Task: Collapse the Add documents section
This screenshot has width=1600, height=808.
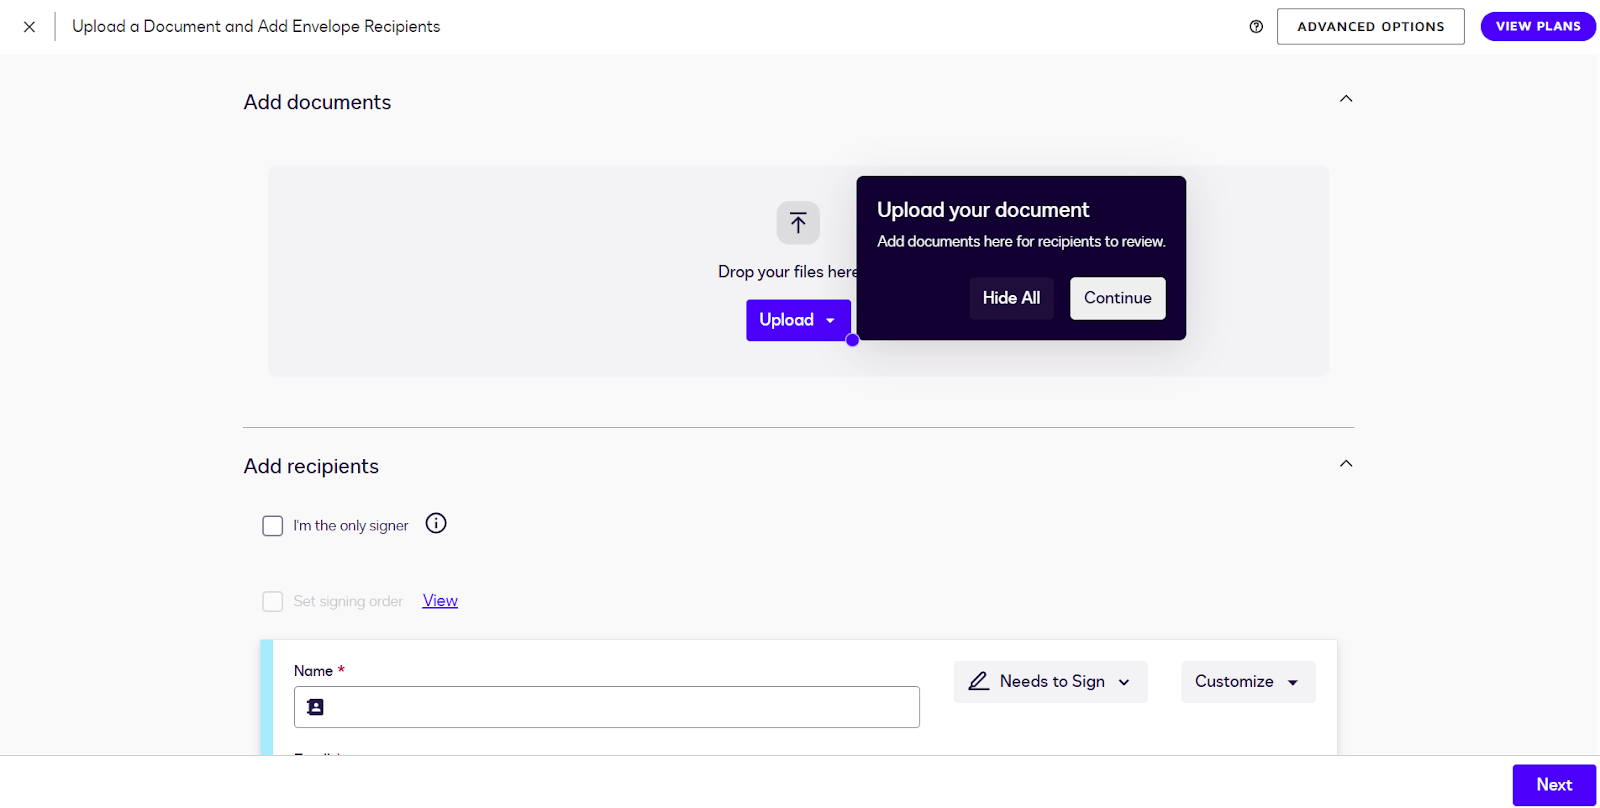Action: pos(1346,99)
